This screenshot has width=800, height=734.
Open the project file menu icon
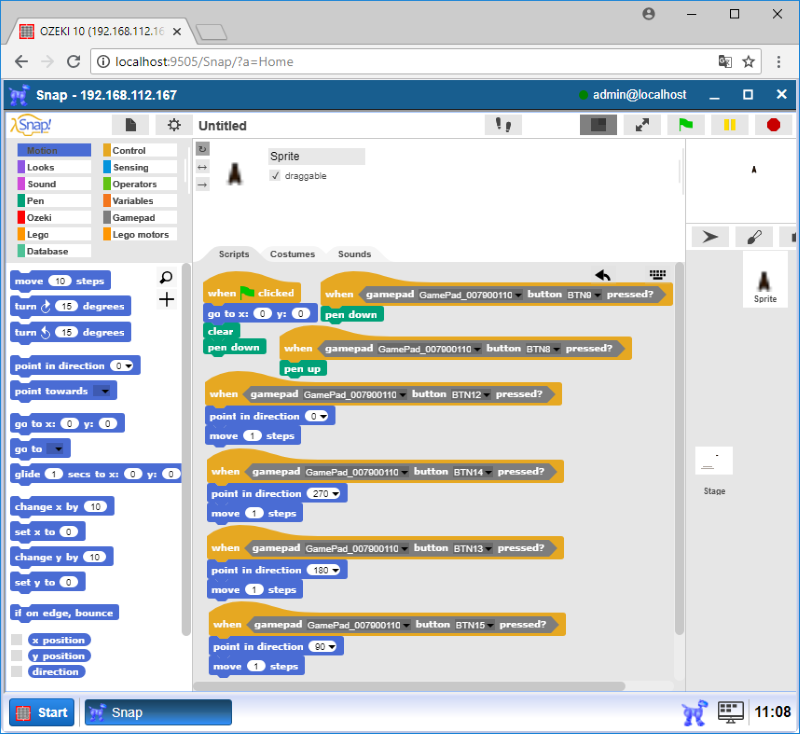click(131, 125)
